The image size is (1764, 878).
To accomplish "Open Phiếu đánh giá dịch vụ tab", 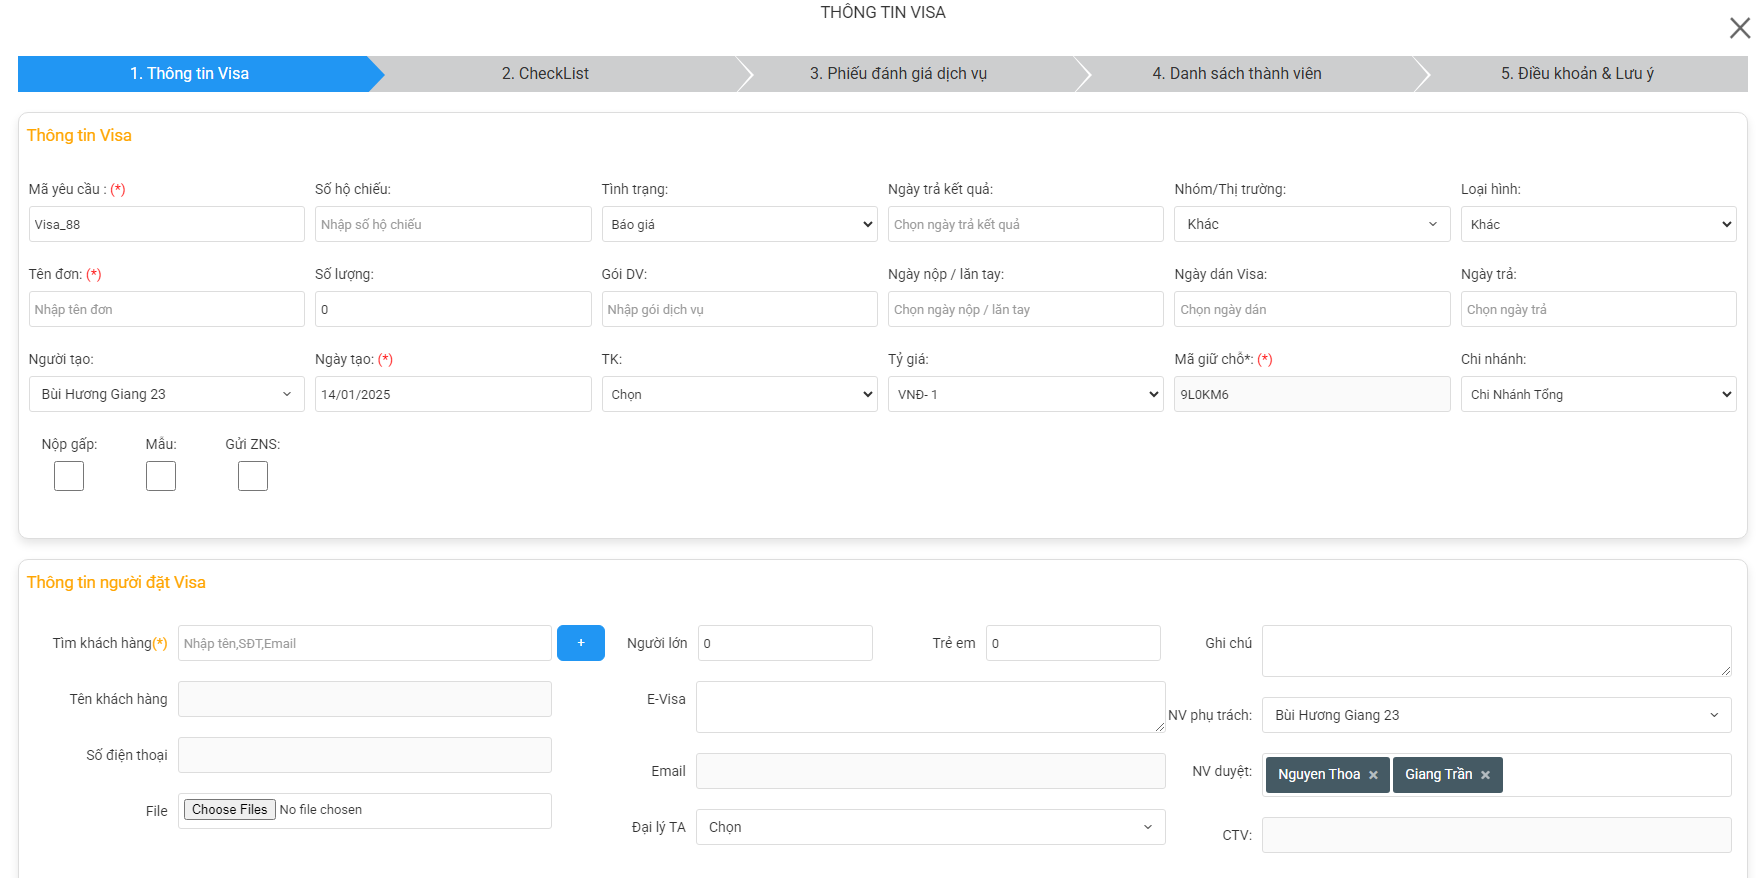I will point(897,74).
